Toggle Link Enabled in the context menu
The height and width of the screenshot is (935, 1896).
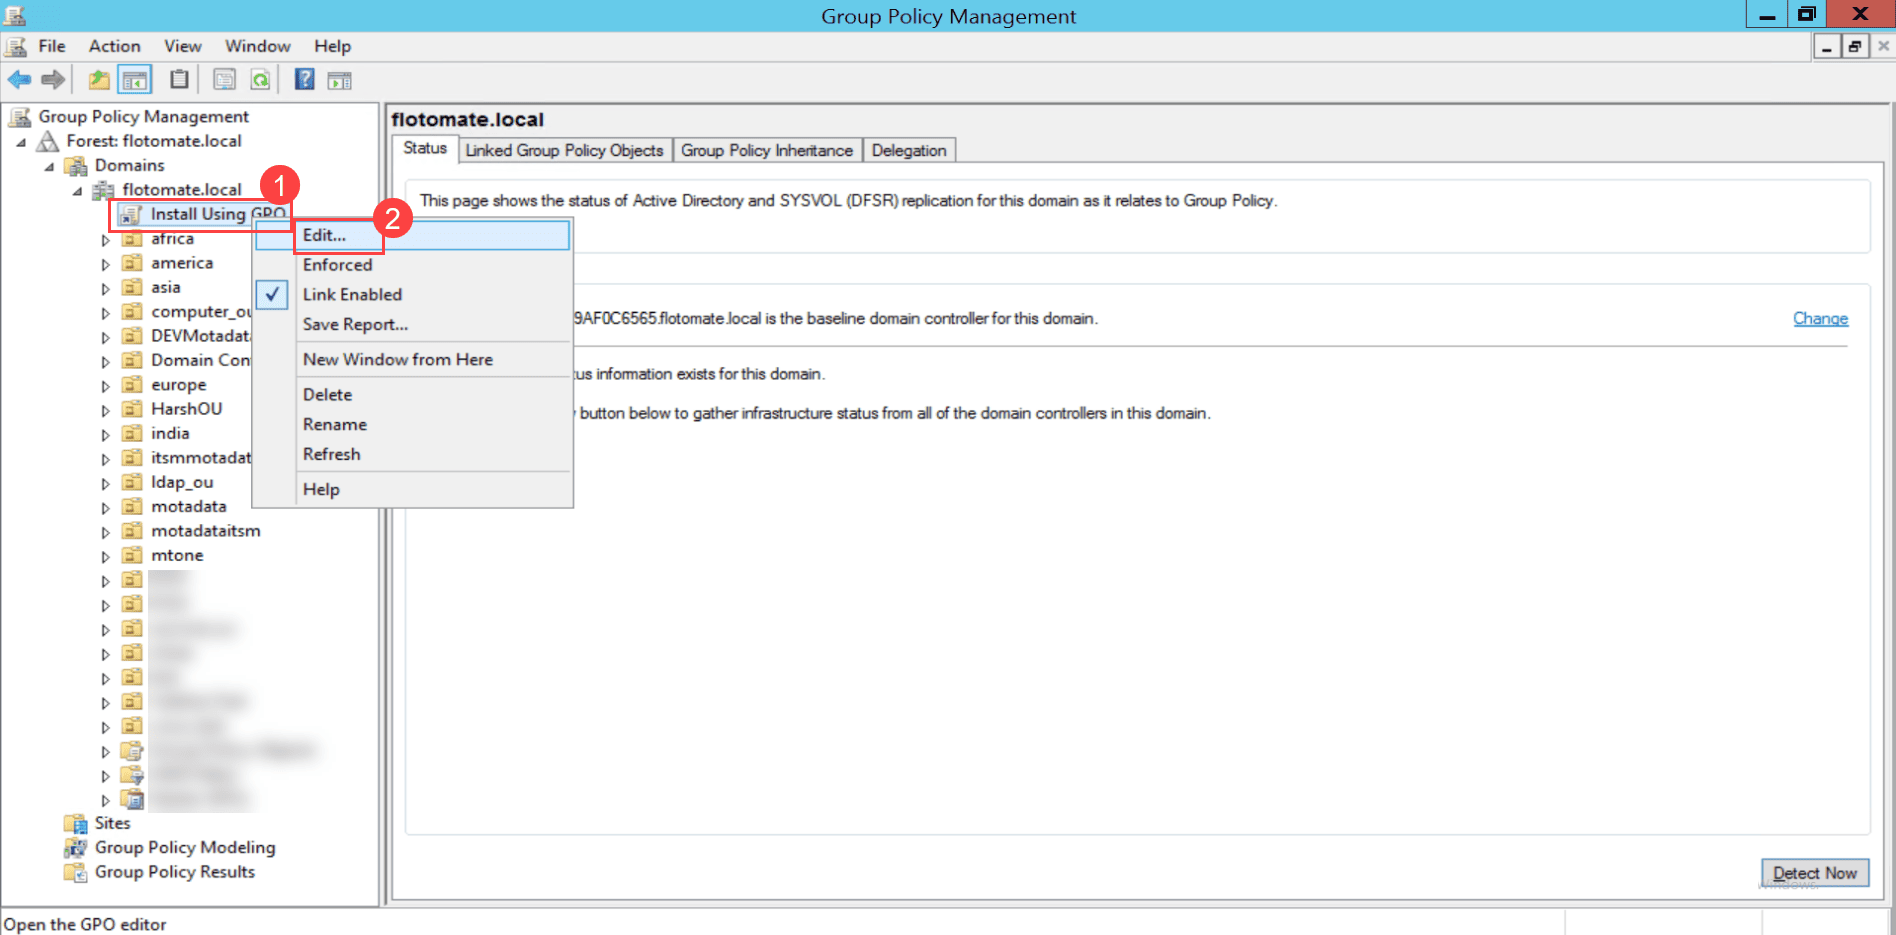pyautogui.click(x=352, y=294)
